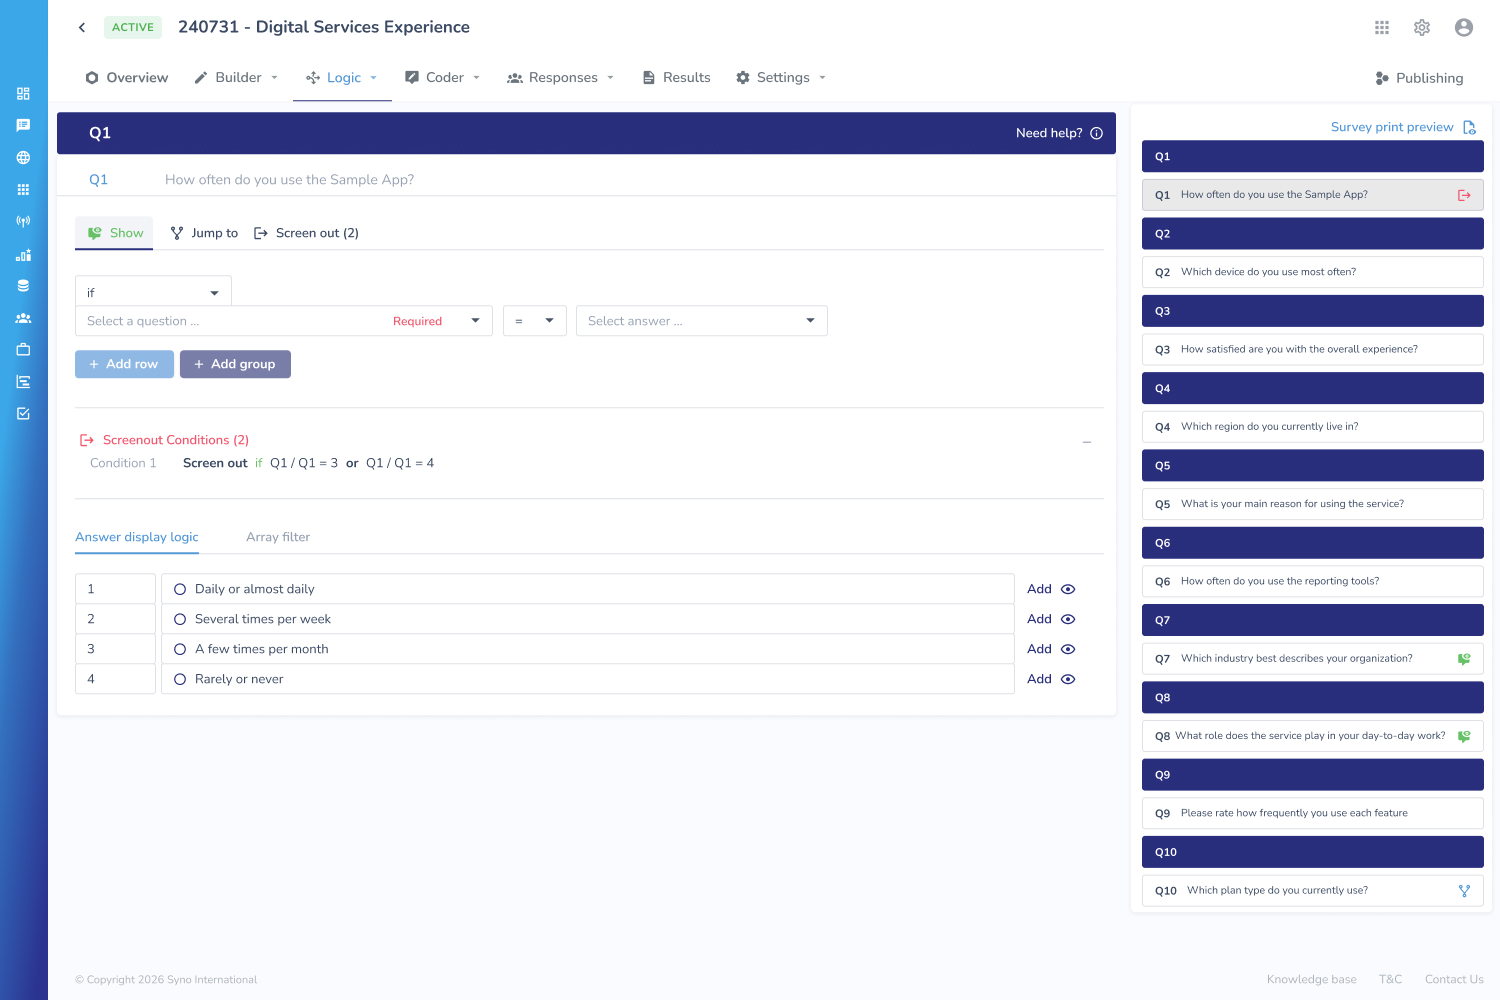
Task: Toggle visibility eye for Several times per week
Action: 1068,619
